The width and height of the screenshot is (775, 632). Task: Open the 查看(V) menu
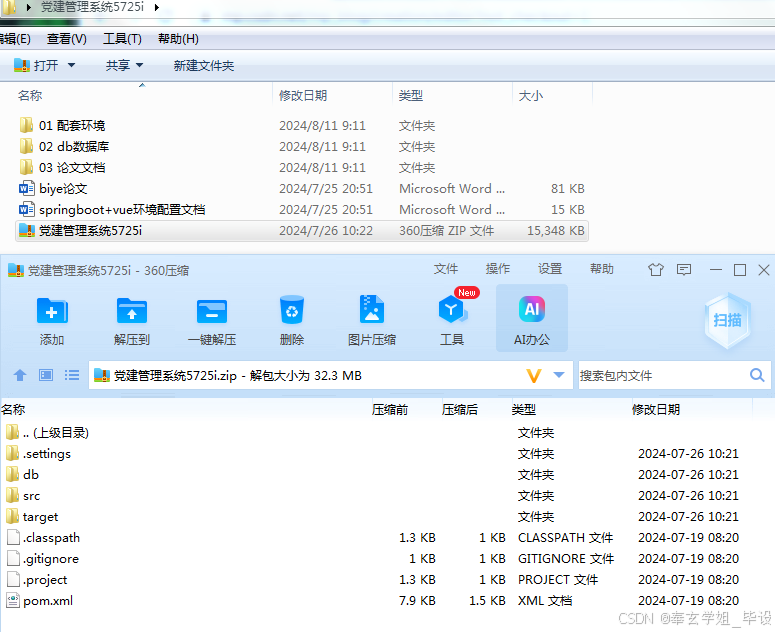pos(67,39)
